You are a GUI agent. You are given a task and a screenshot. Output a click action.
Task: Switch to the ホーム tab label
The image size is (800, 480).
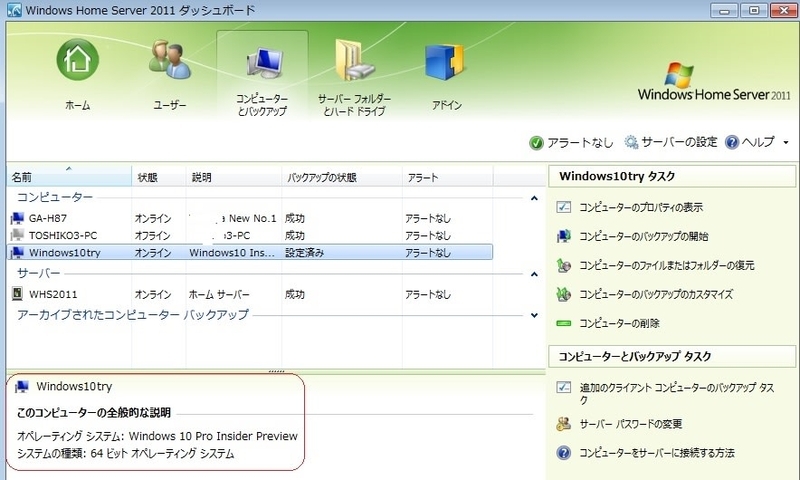pos(78,105)
